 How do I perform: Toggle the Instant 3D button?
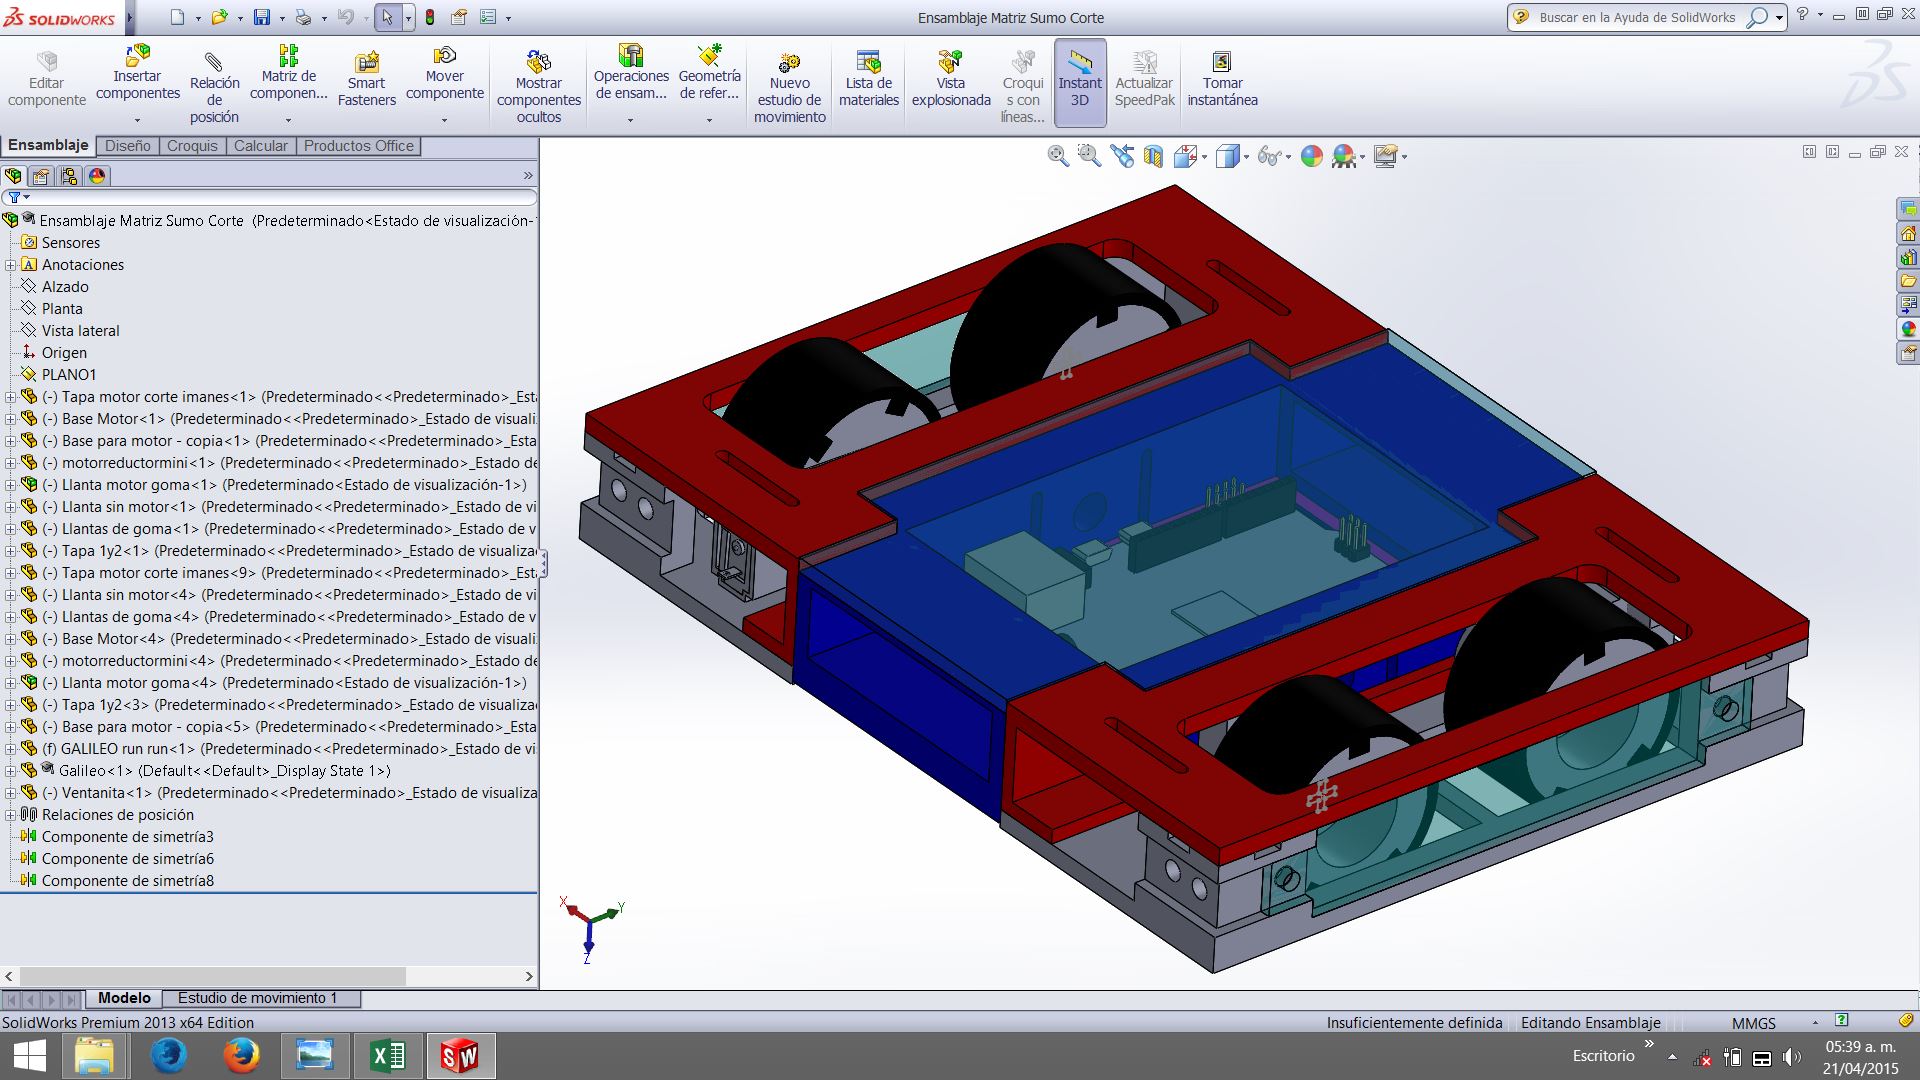pyautogui.click(x=1080, y=82)
